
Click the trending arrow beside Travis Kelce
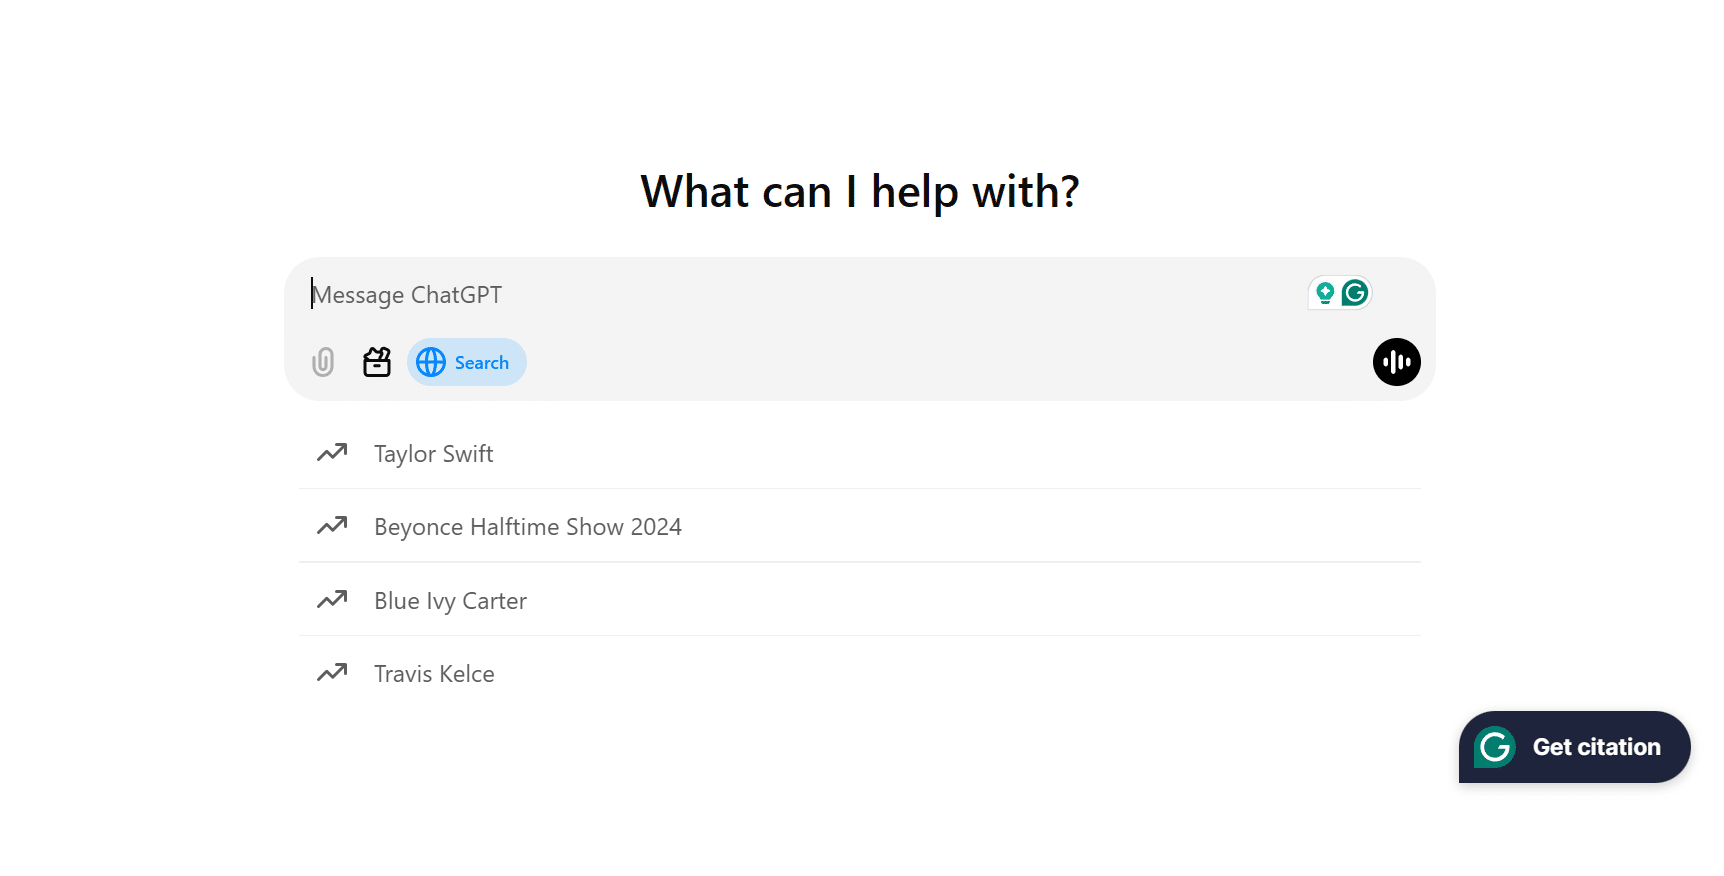pyautogui.click(x=331, y=673)
